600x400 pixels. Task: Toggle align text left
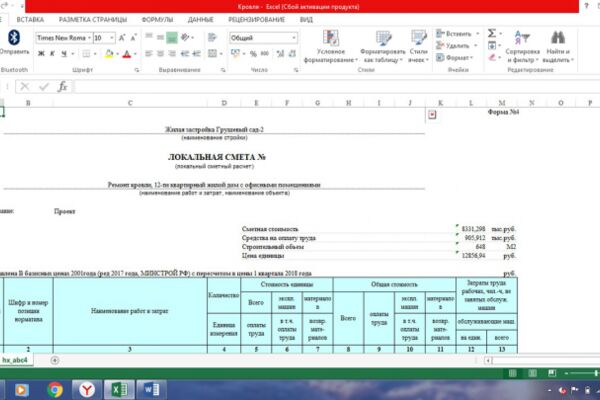tap(149, 54)
